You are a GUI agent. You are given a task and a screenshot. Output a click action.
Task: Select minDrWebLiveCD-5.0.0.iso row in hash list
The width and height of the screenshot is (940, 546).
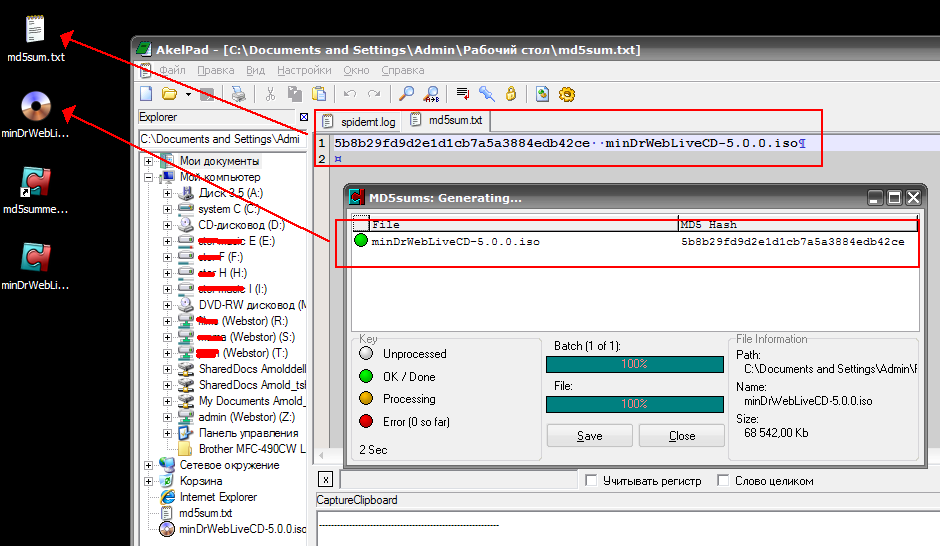pos(455,241)
